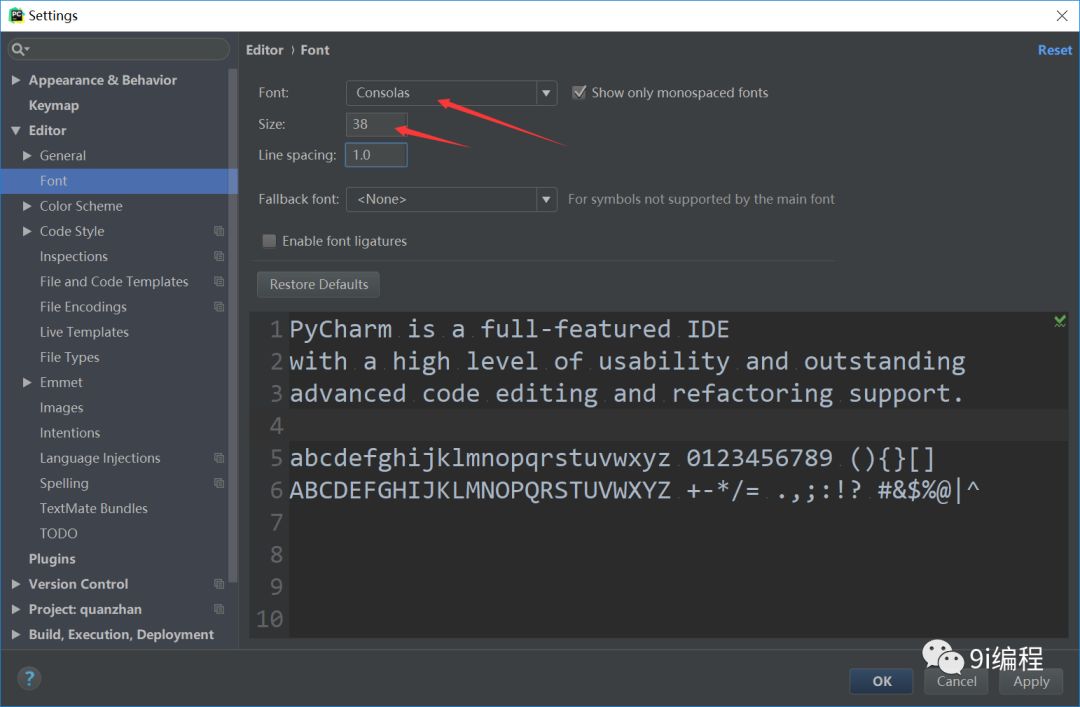Viewport: 1080px width, 707px height.
Task: Click preview line 1 PyCharm text
Action: pyautogui.click(x=509, y=329)
